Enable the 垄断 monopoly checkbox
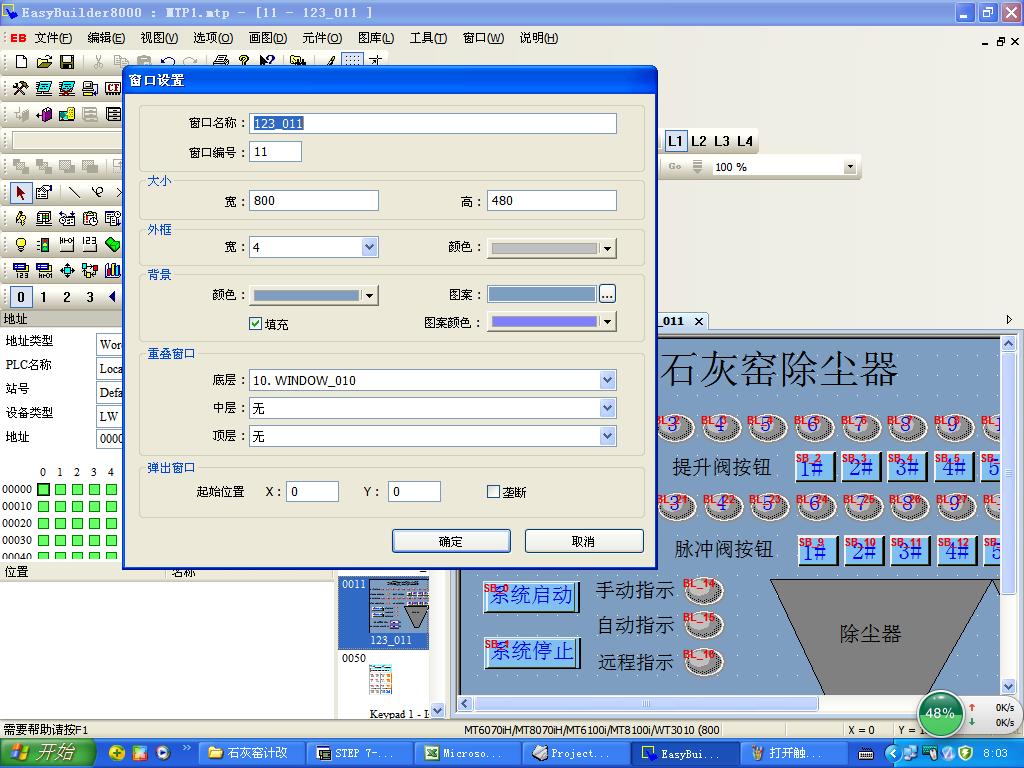The width and height of the screenshot is (1024, 768). (x=494, y=492)
